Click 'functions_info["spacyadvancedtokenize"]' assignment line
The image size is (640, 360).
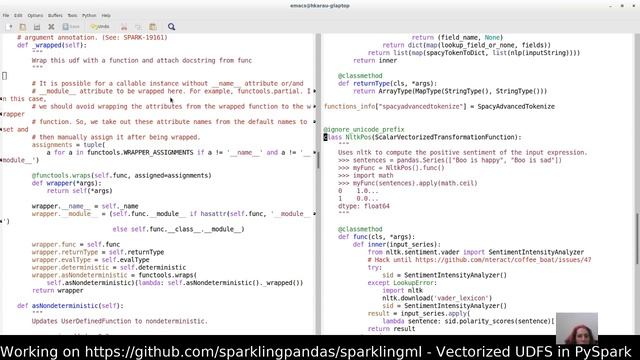point(439,107)
